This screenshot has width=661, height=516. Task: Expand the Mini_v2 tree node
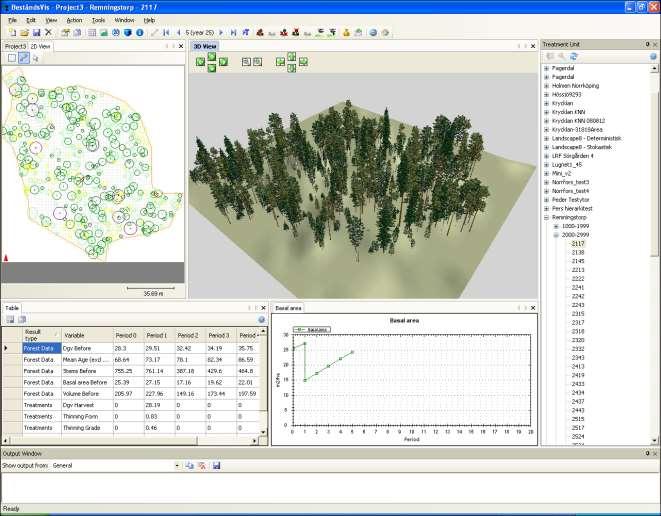[546, 174]
